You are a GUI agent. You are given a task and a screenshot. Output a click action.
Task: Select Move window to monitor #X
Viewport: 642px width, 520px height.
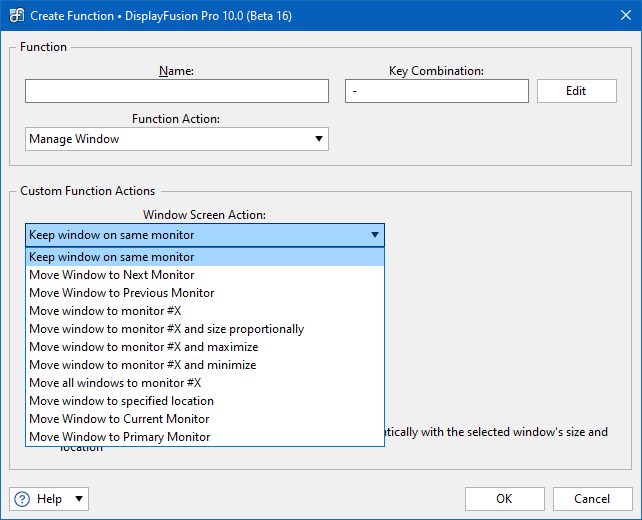click(205, 311)
